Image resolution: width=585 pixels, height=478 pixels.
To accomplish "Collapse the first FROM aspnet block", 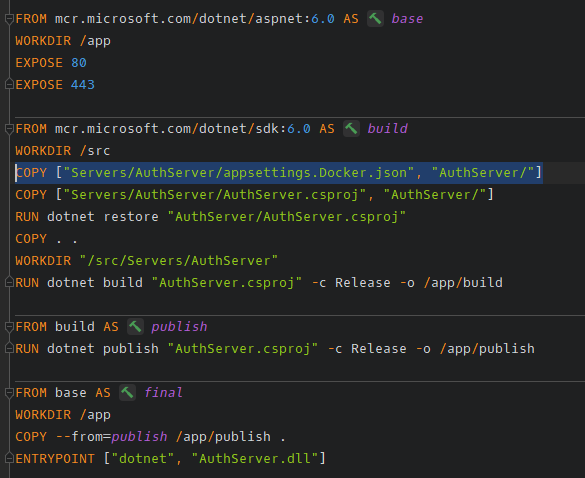I will coord(9,19).
